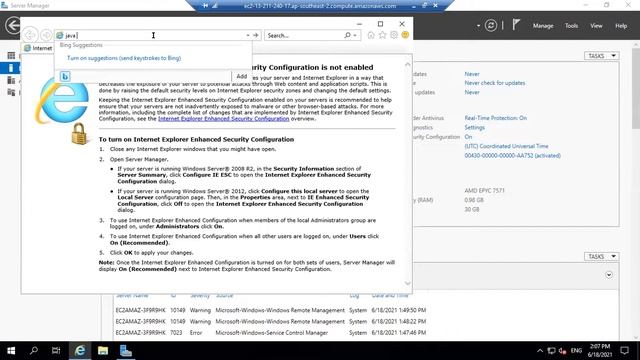
Task: Click Server Manager's back arrow button
Action: [x=13, y=25]
